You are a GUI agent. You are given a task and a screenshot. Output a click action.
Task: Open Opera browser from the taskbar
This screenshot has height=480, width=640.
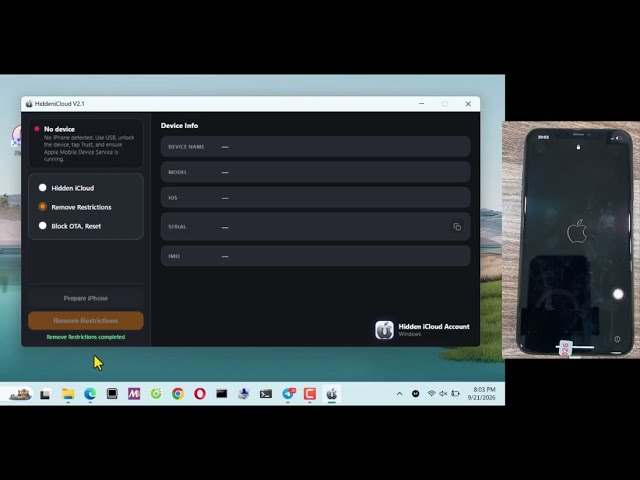coord(200,393)
